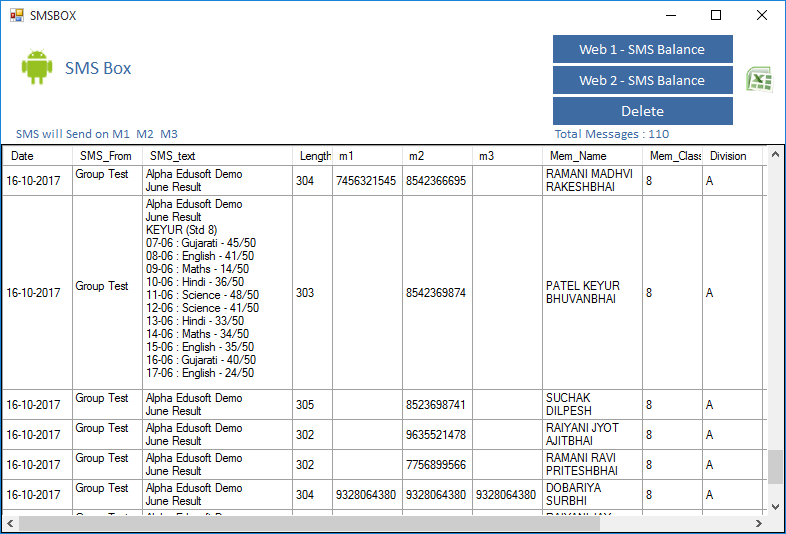Click the vertical scrollbar down arrow
The image size is (786, 534).
point(775,507)
